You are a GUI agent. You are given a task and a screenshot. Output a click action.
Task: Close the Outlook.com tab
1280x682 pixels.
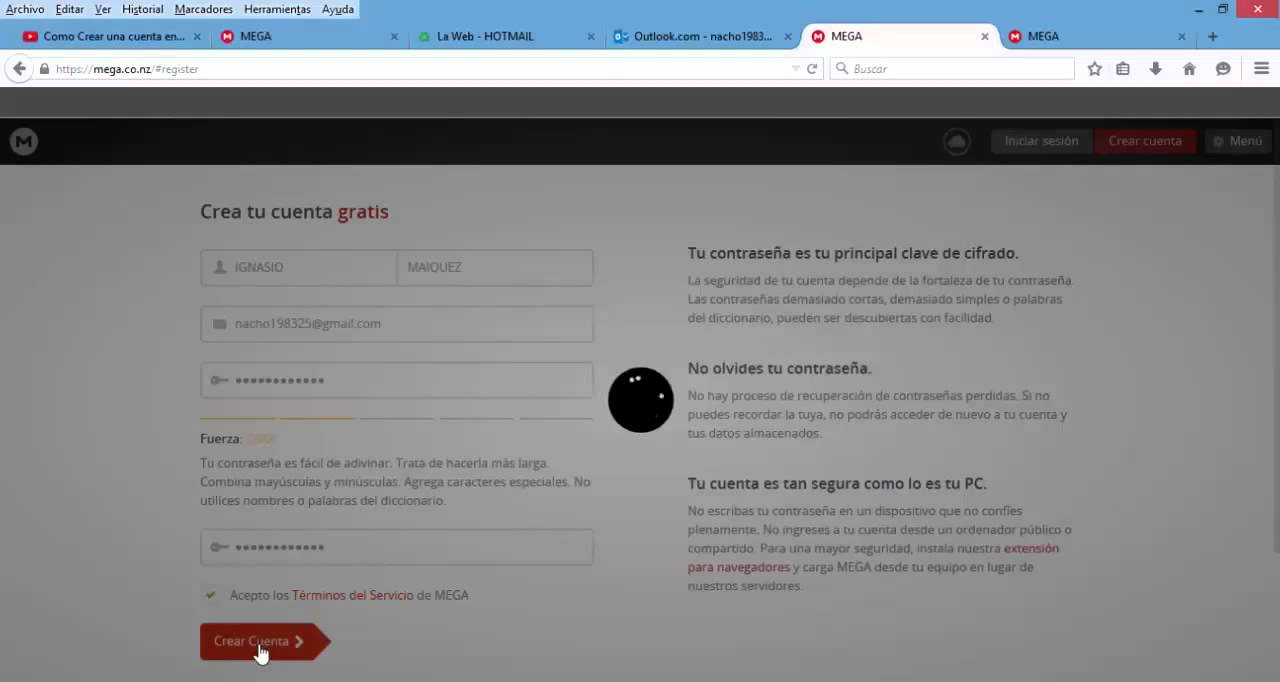coord(788,36)
